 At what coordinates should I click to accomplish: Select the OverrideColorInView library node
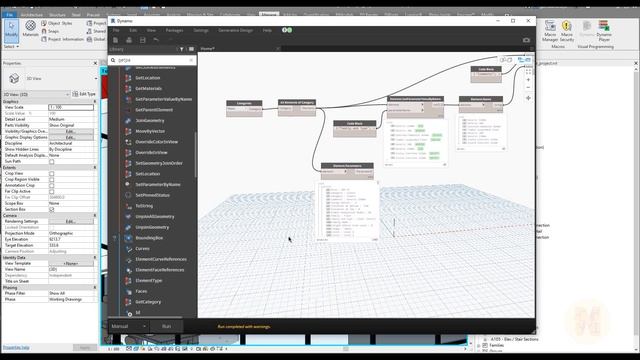[156, 142]
